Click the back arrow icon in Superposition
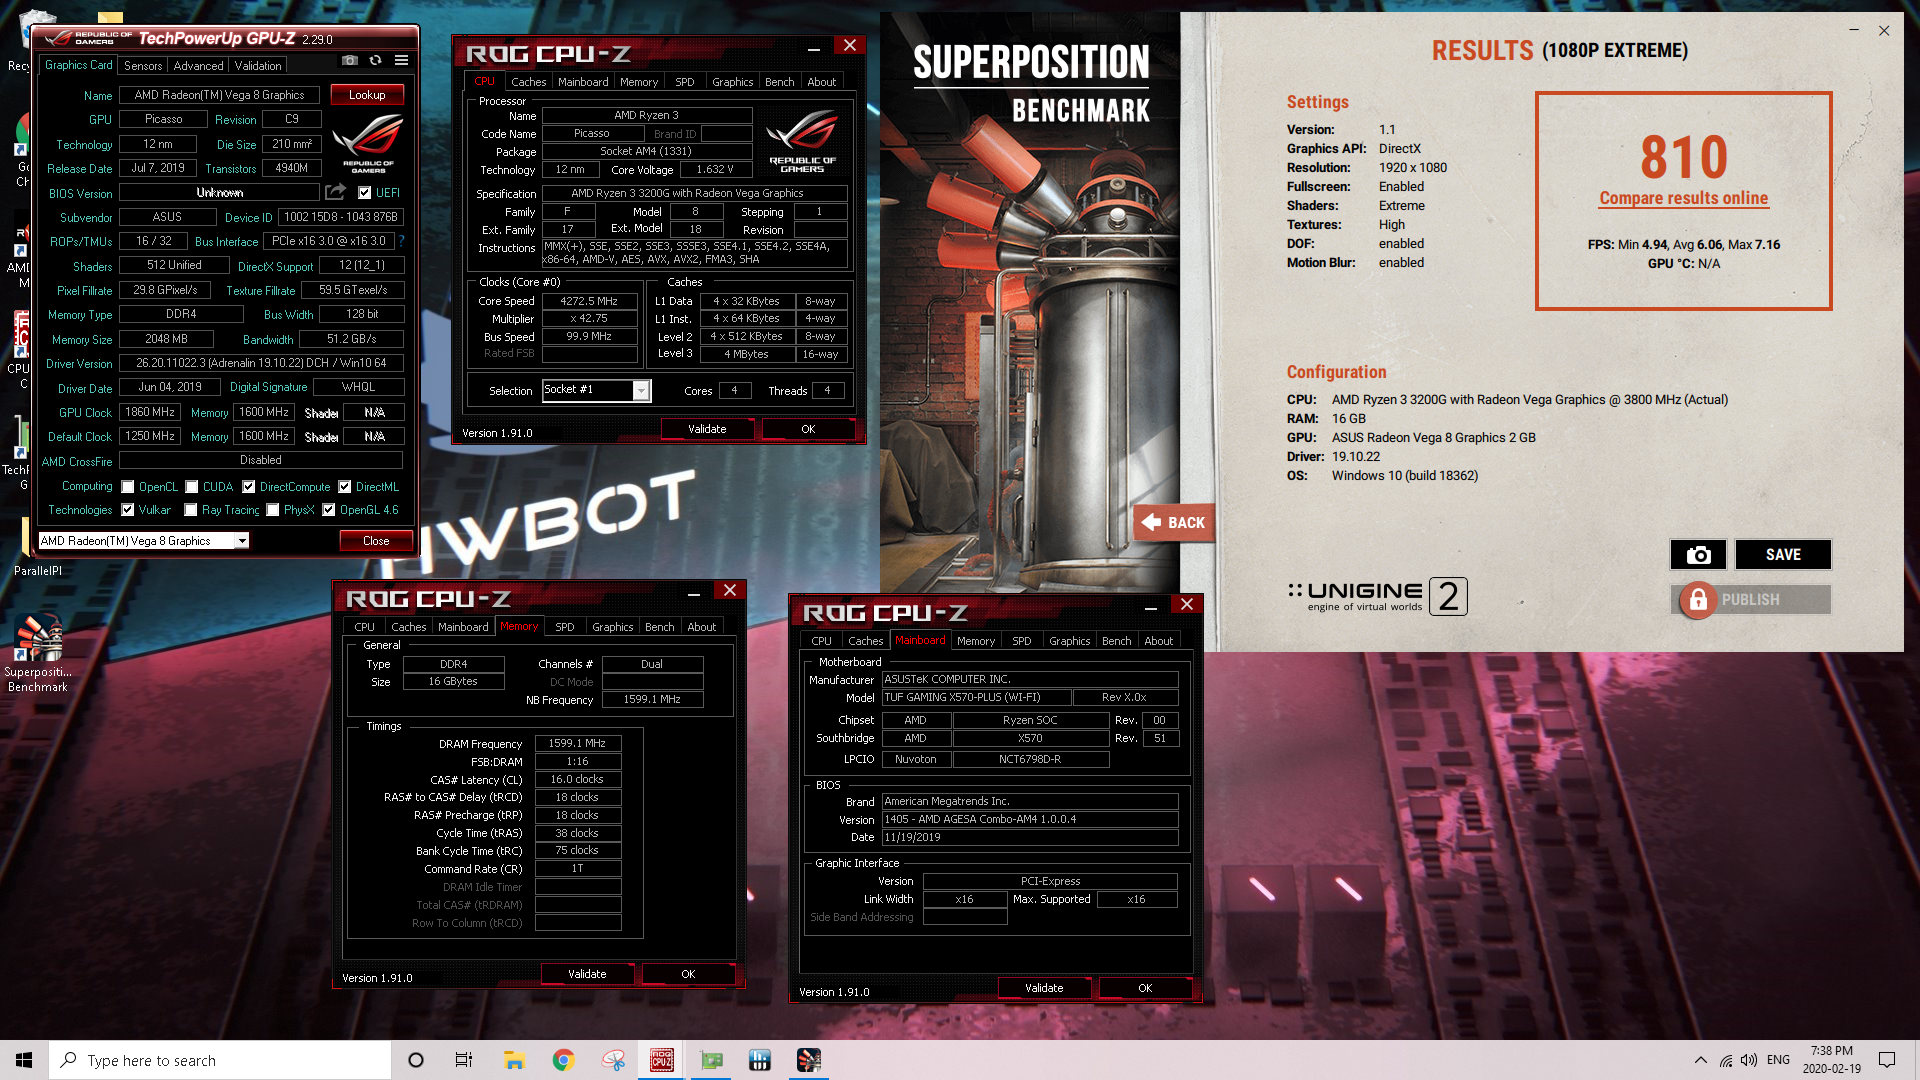The image size is (1920, 1080). (x=1151, y=522)
